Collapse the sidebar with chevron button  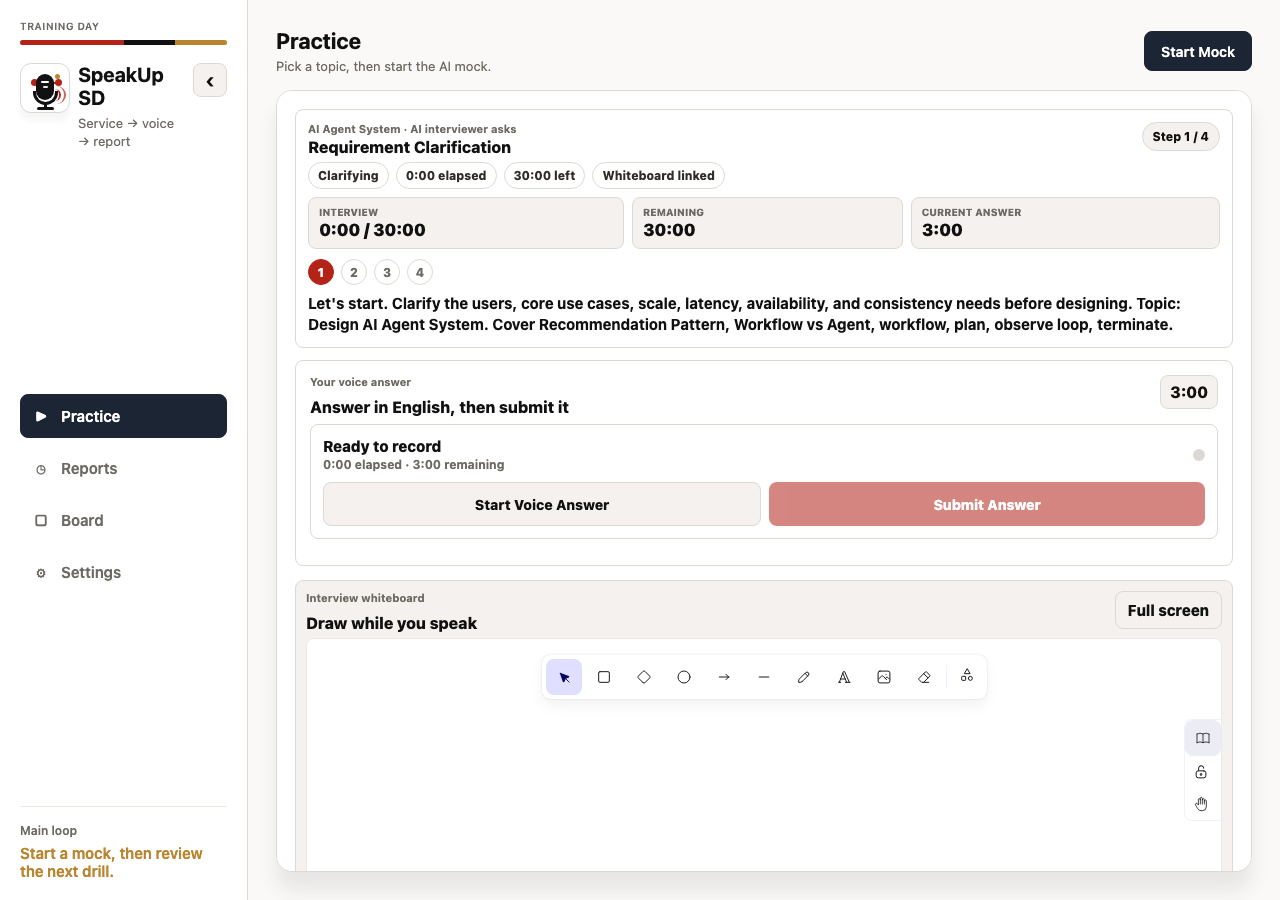tap(210, 81)
